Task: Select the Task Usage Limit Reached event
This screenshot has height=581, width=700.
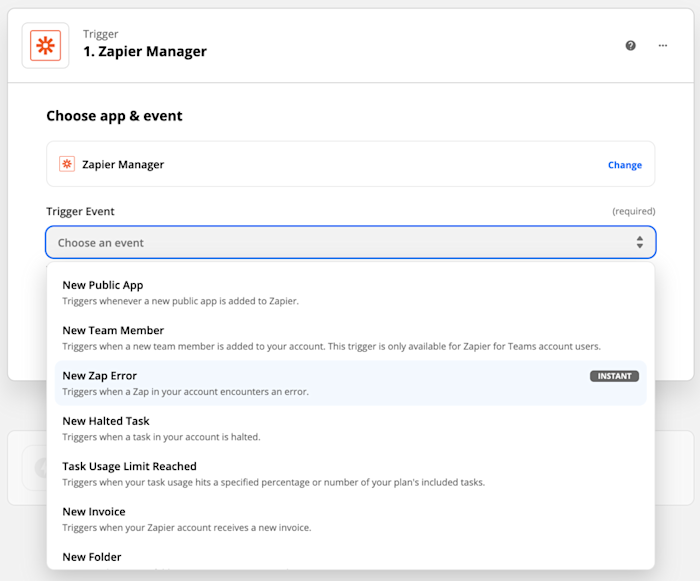Action: point(350,474)
